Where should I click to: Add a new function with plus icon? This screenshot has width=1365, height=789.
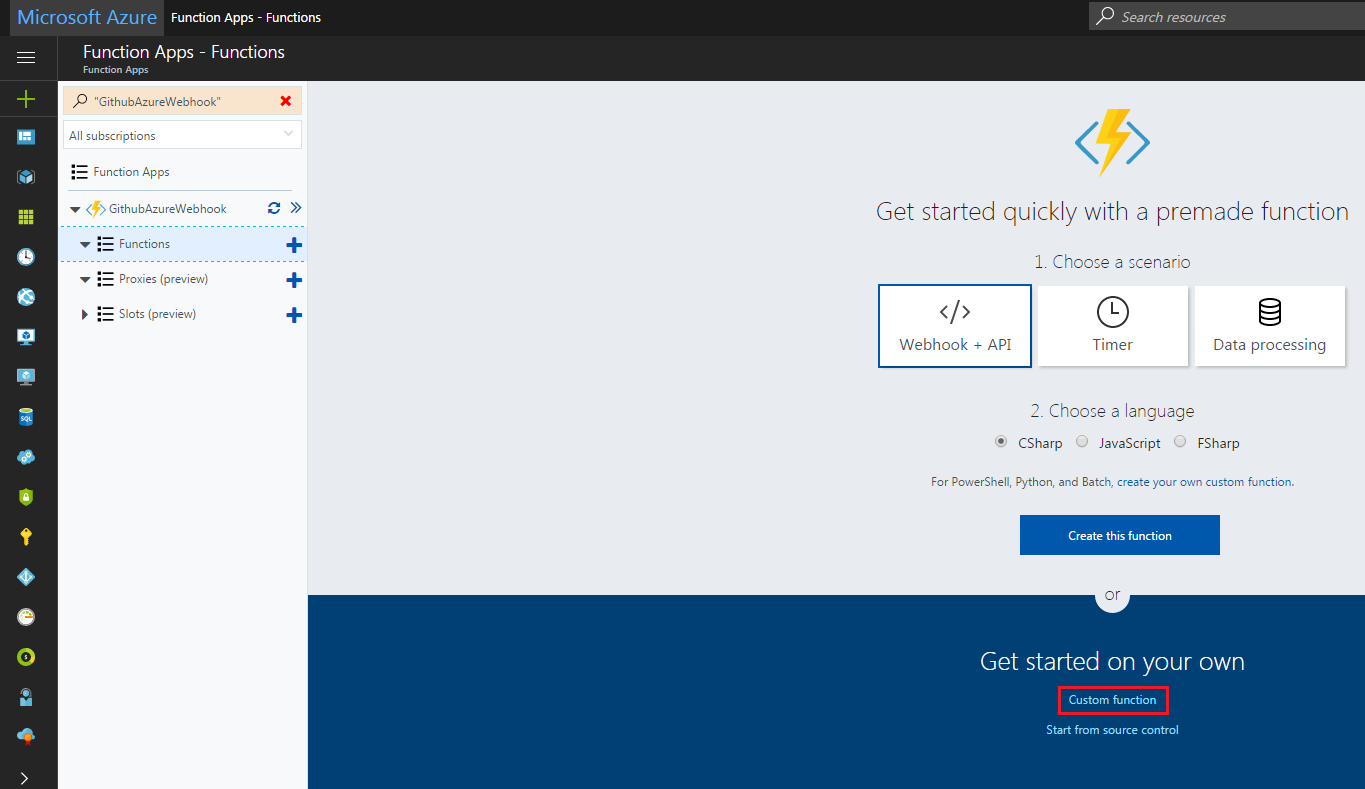[x=294, y=245]
